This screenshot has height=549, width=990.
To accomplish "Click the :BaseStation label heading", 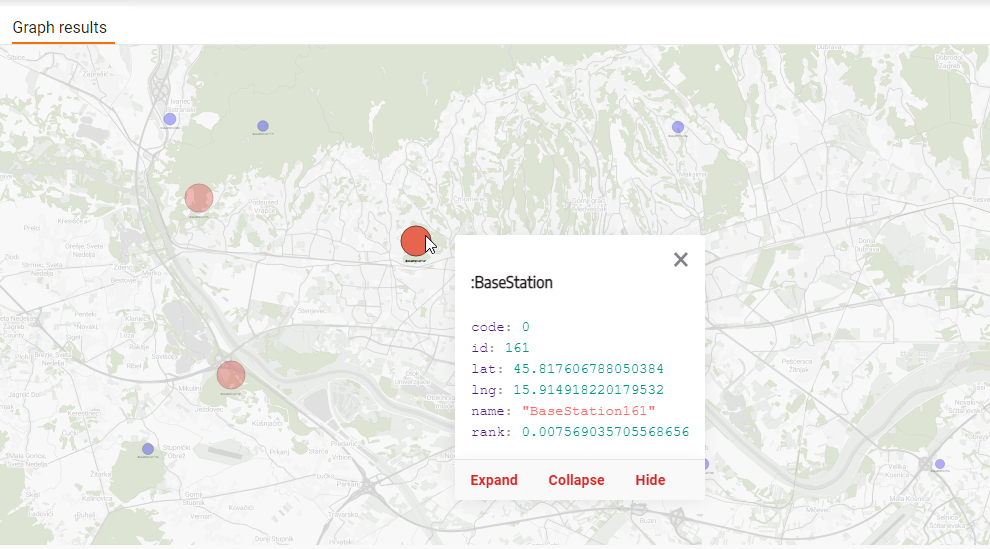I will 512,283.
